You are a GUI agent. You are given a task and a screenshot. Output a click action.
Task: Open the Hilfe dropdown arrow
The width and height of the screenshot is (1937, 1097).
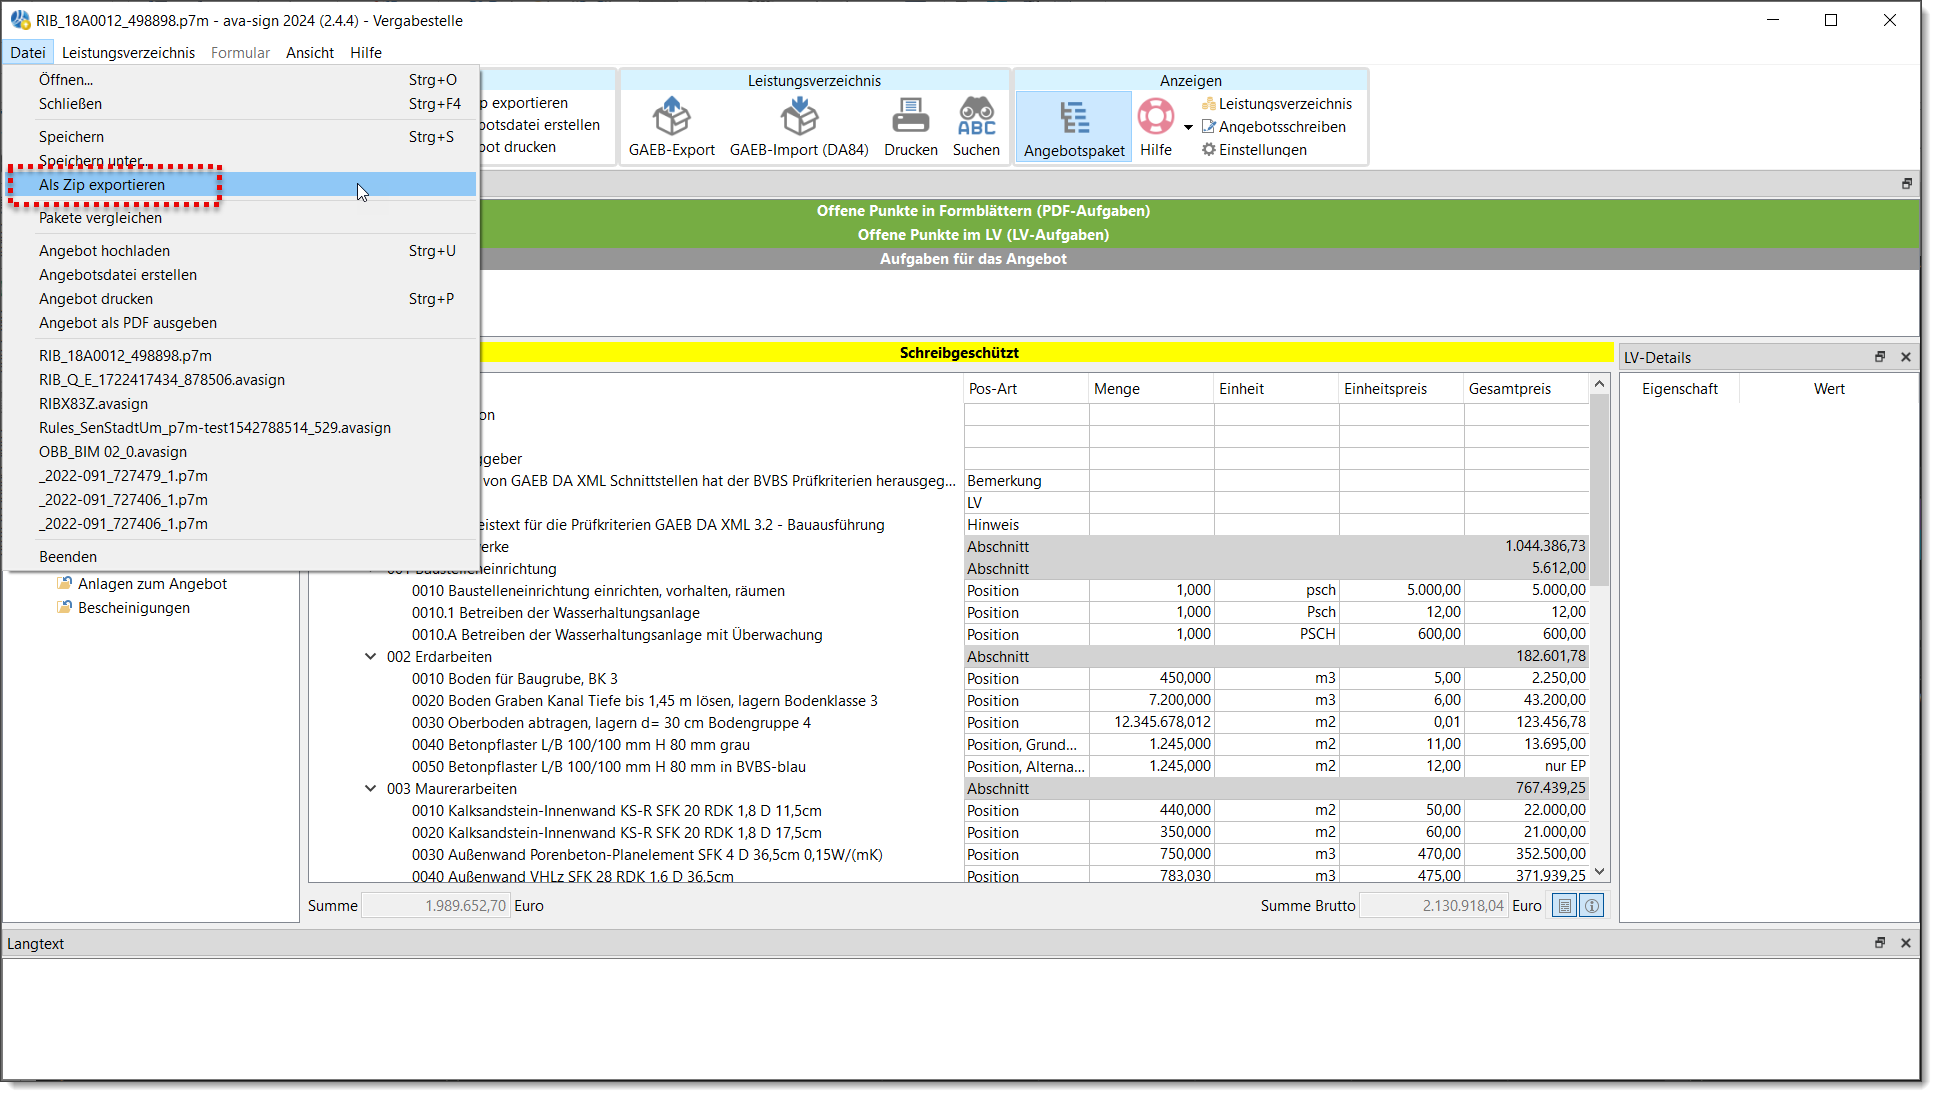coord(1188,127)
